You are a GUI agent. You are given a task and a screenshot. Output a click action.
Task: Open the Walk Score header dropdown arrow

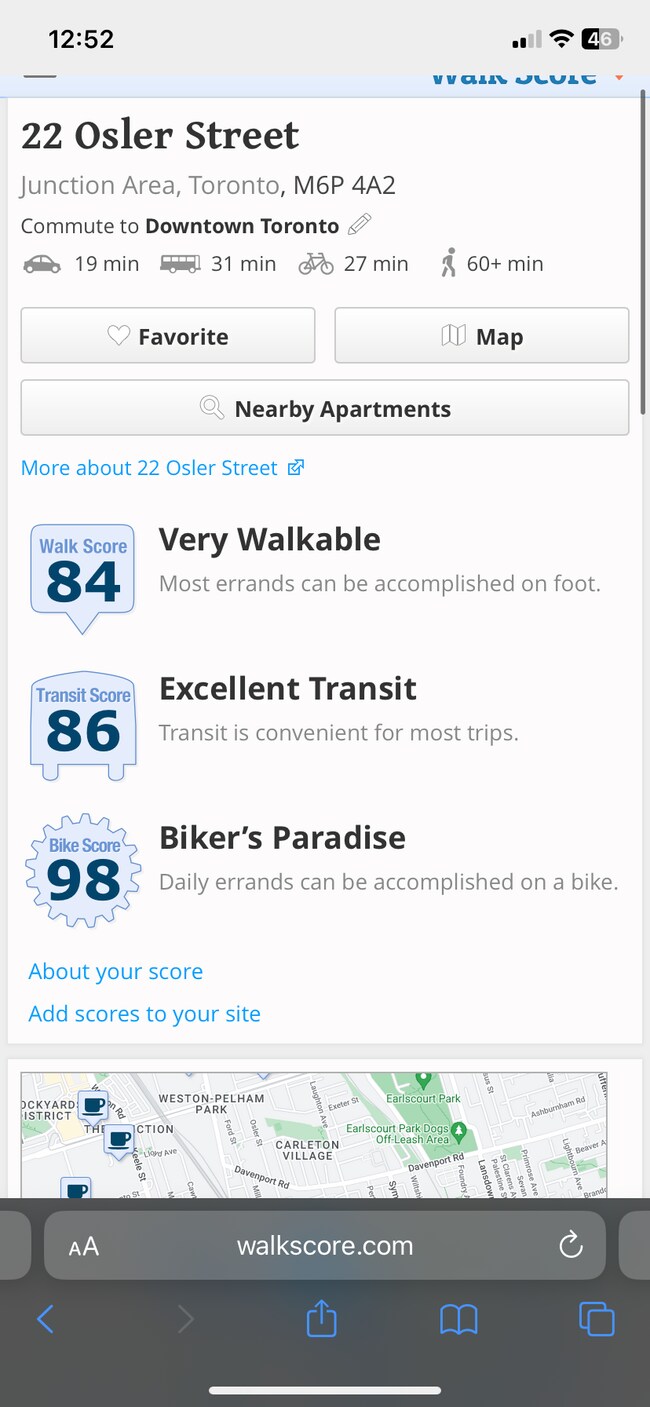(619, 78)
